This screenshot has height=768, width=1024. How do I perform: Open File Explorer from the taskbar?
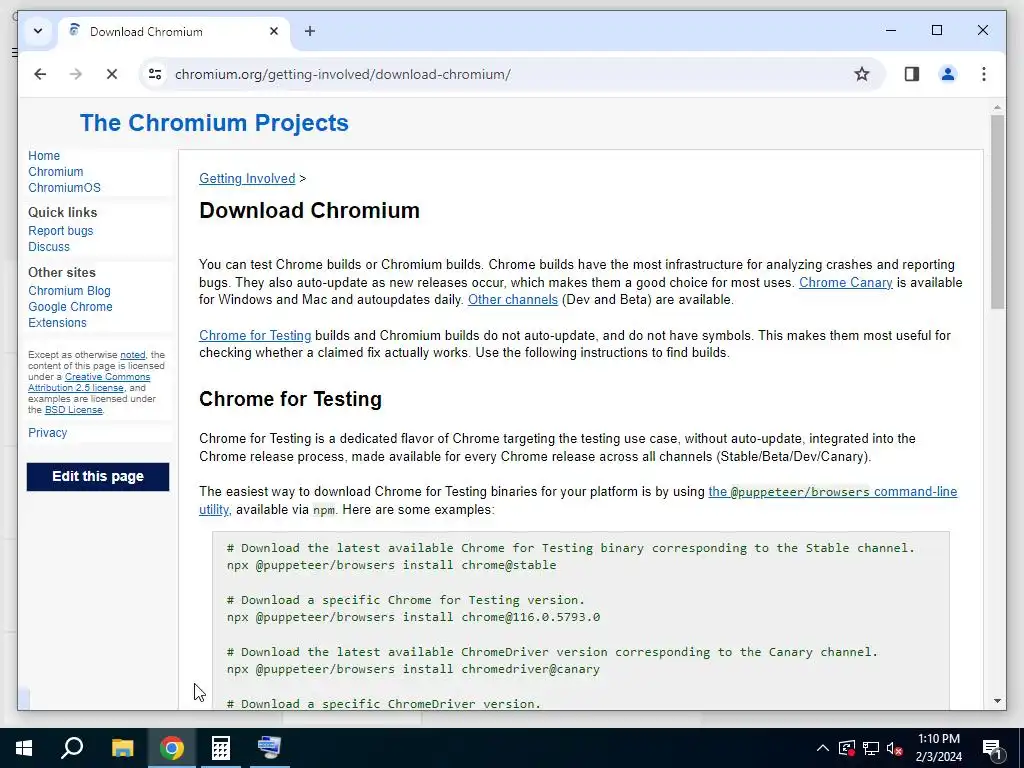123,748
